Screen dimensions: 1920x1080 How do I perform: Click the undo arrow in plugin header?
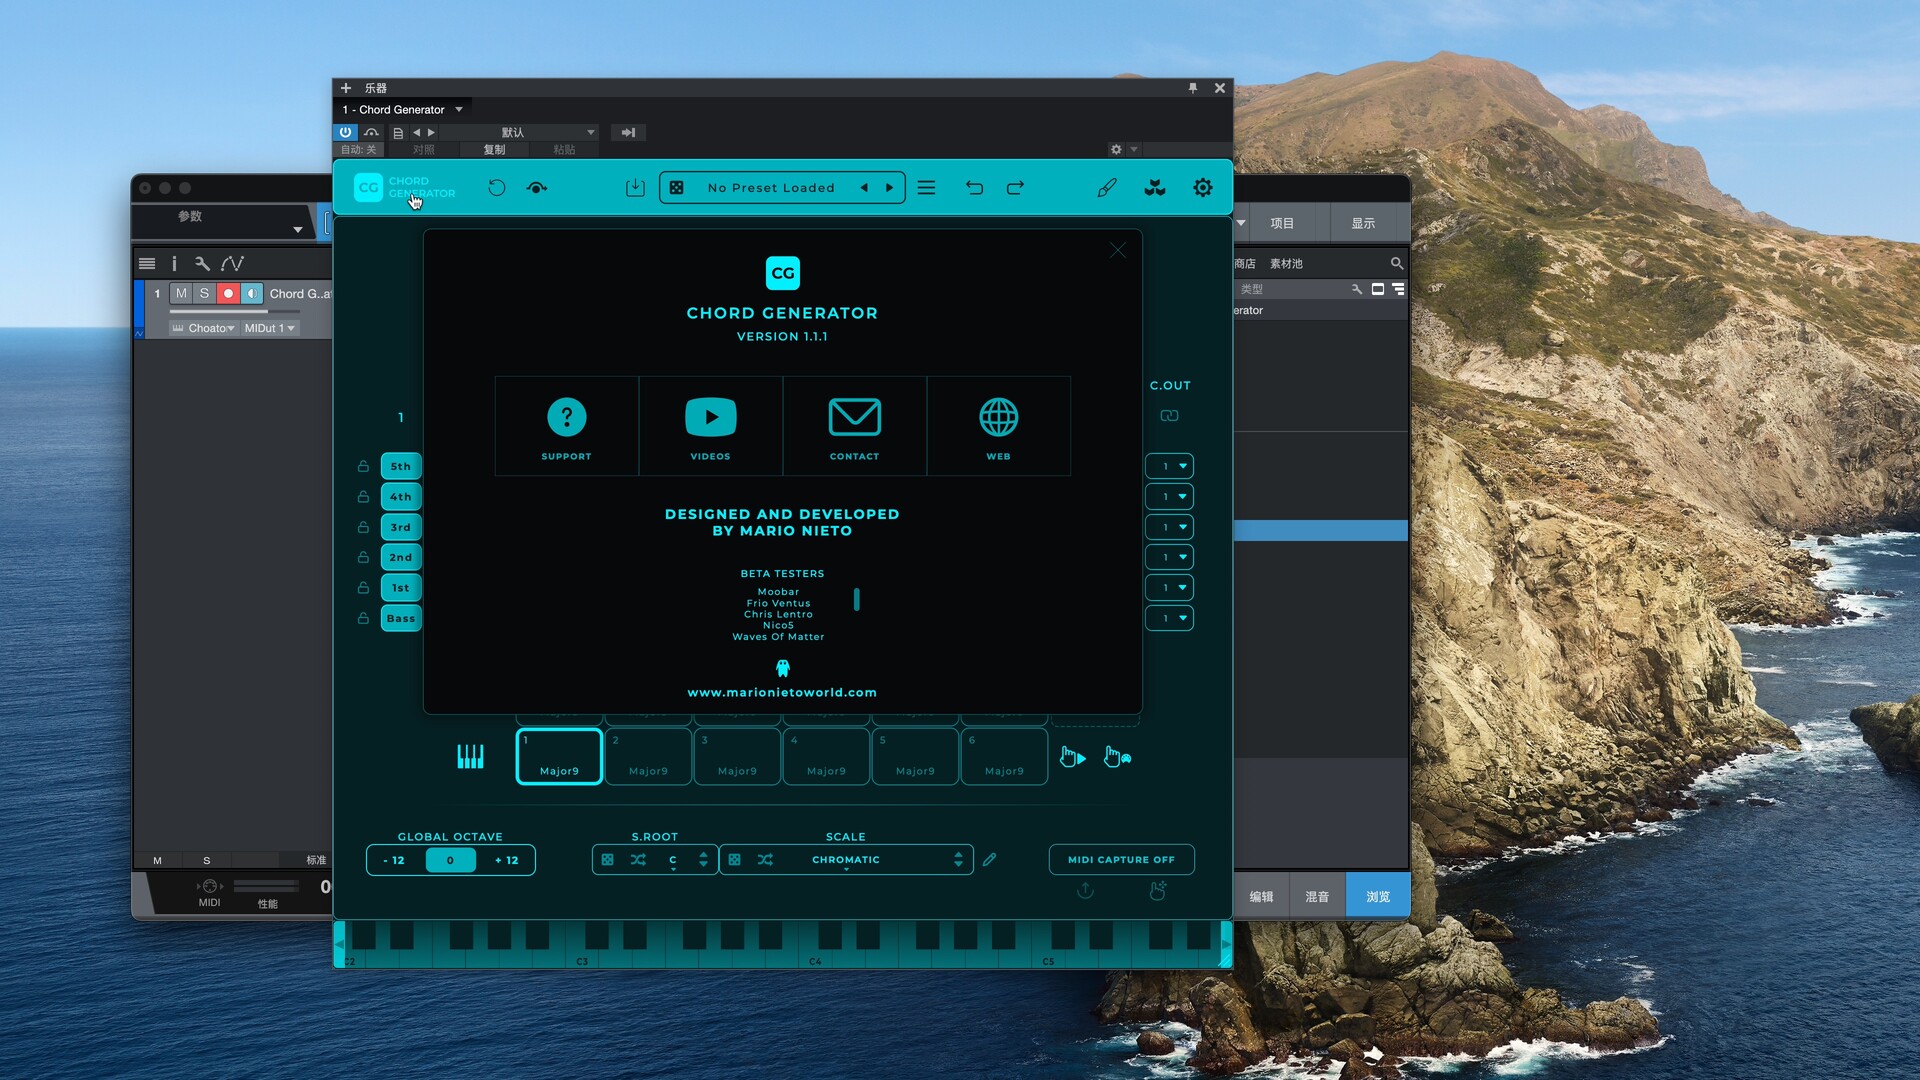[974, 187]
